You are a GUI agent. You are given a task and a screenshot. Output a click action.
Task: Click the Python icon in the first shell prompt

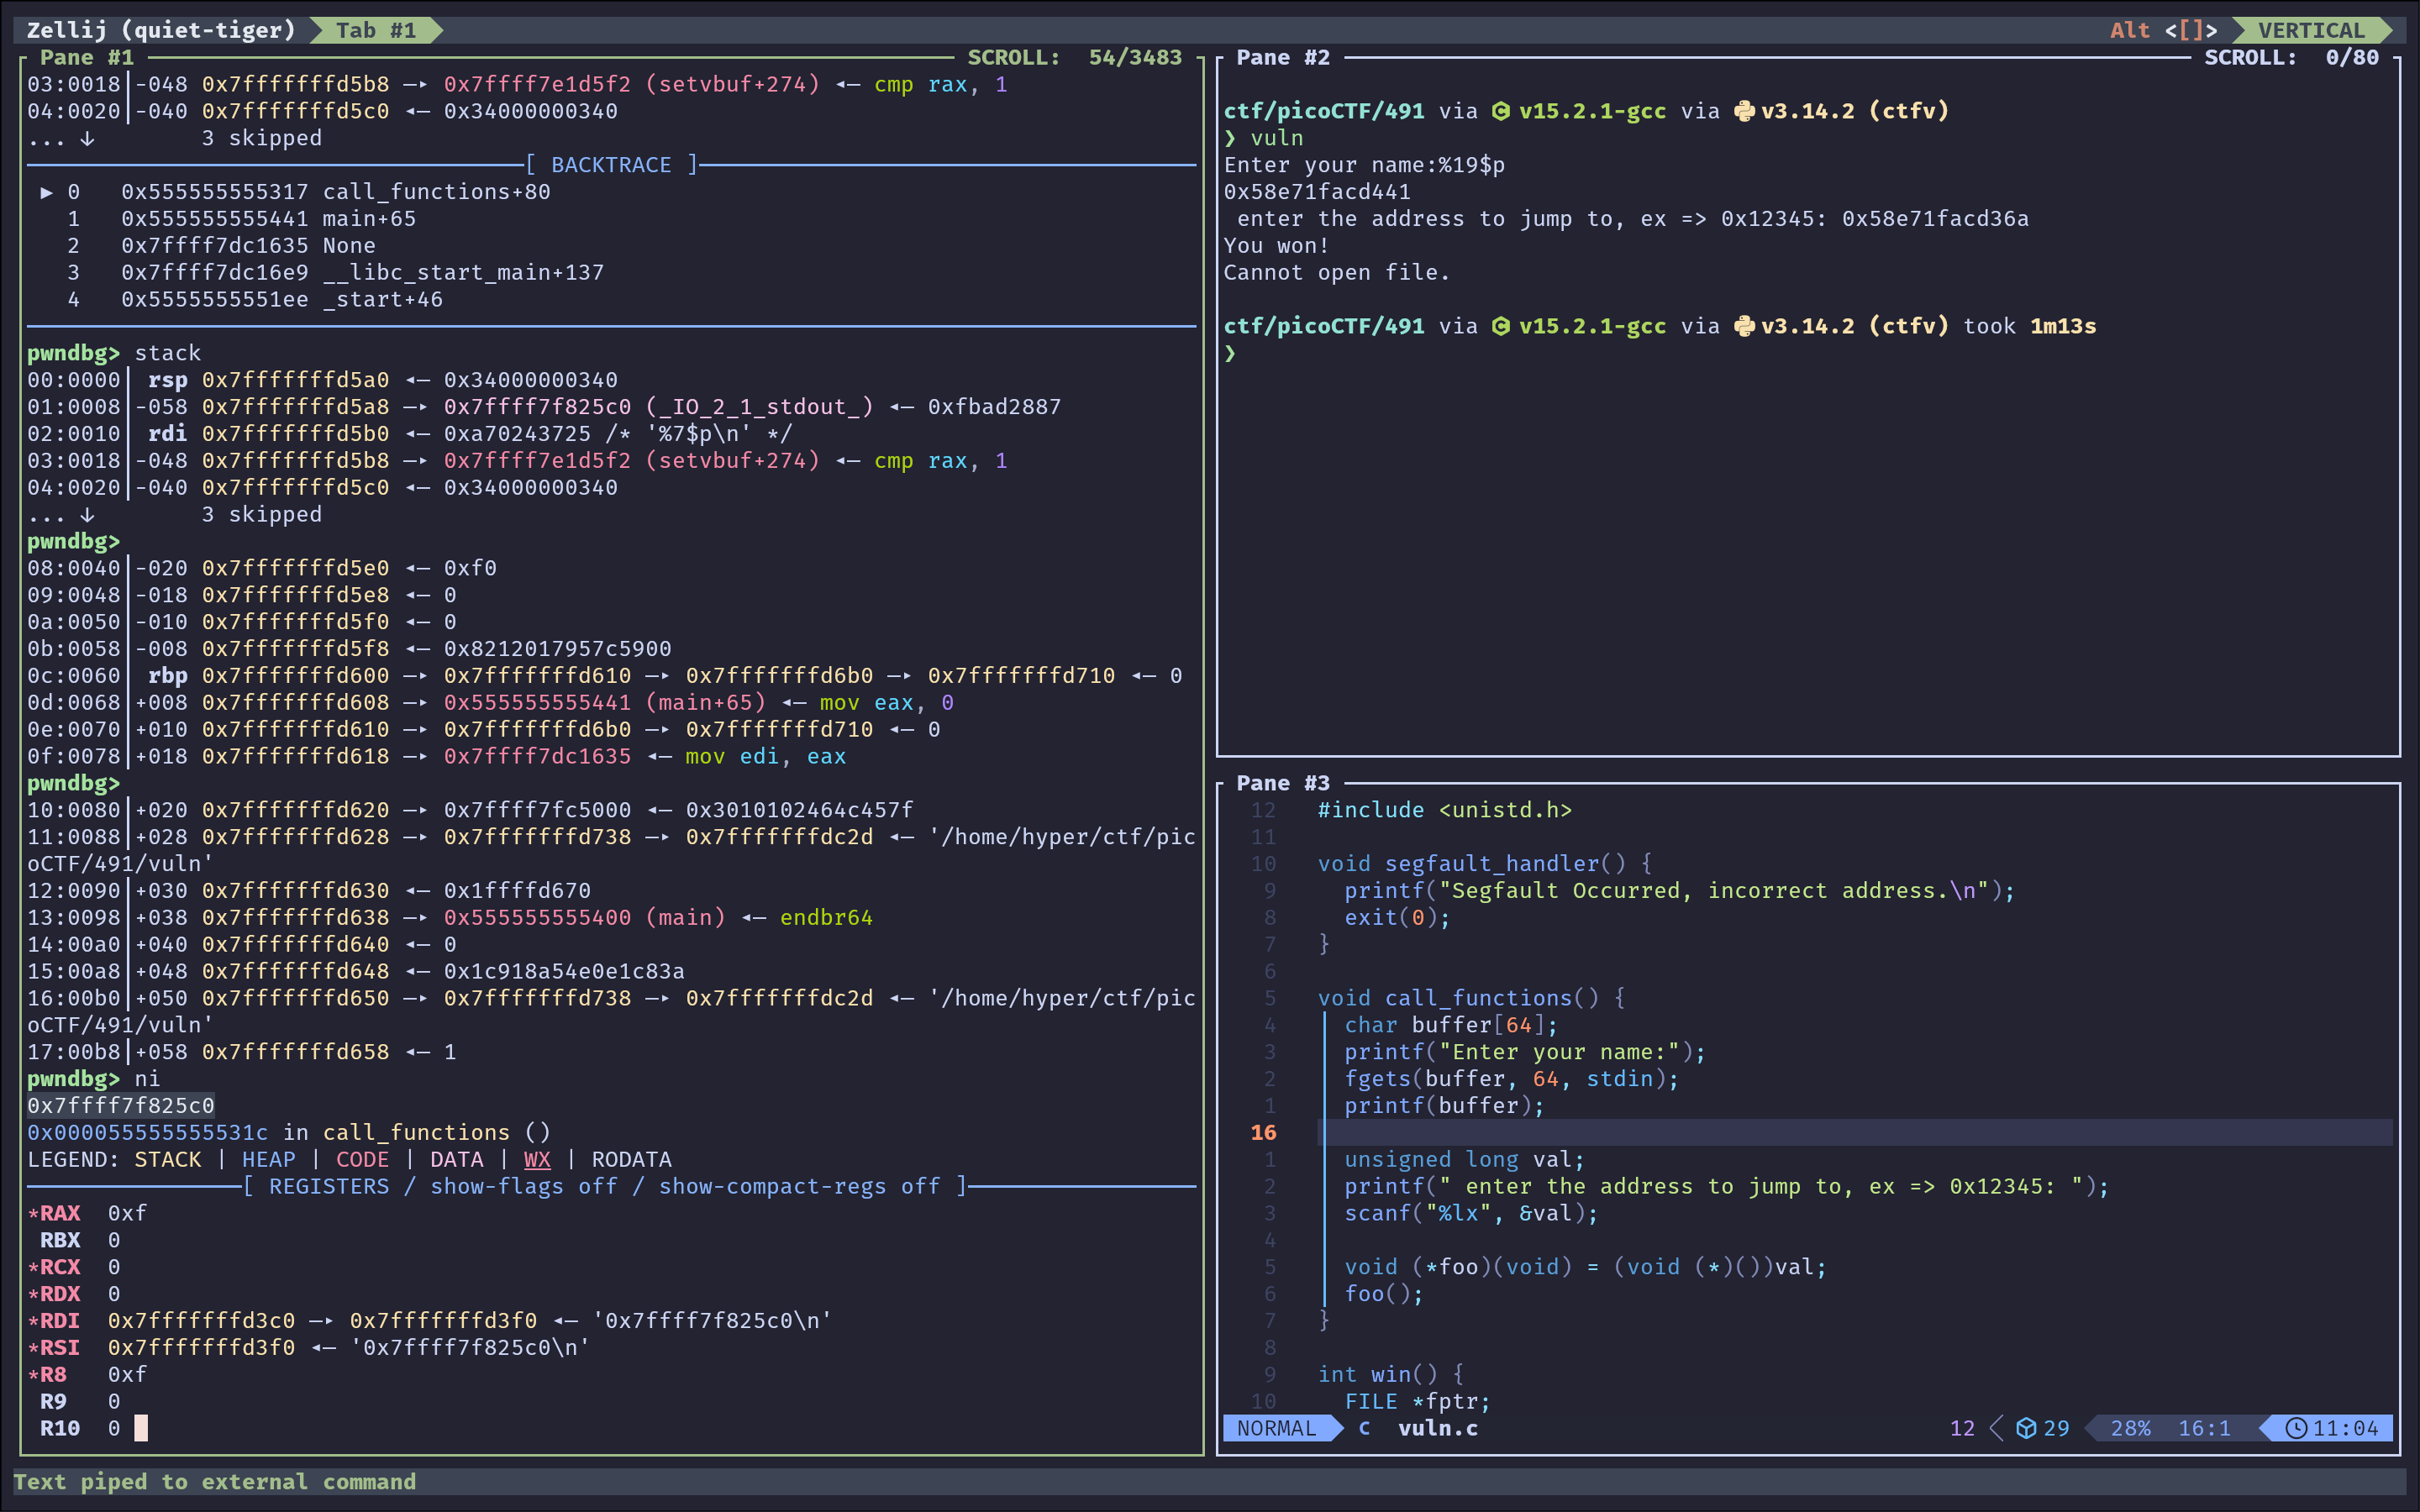(1744, 111)
